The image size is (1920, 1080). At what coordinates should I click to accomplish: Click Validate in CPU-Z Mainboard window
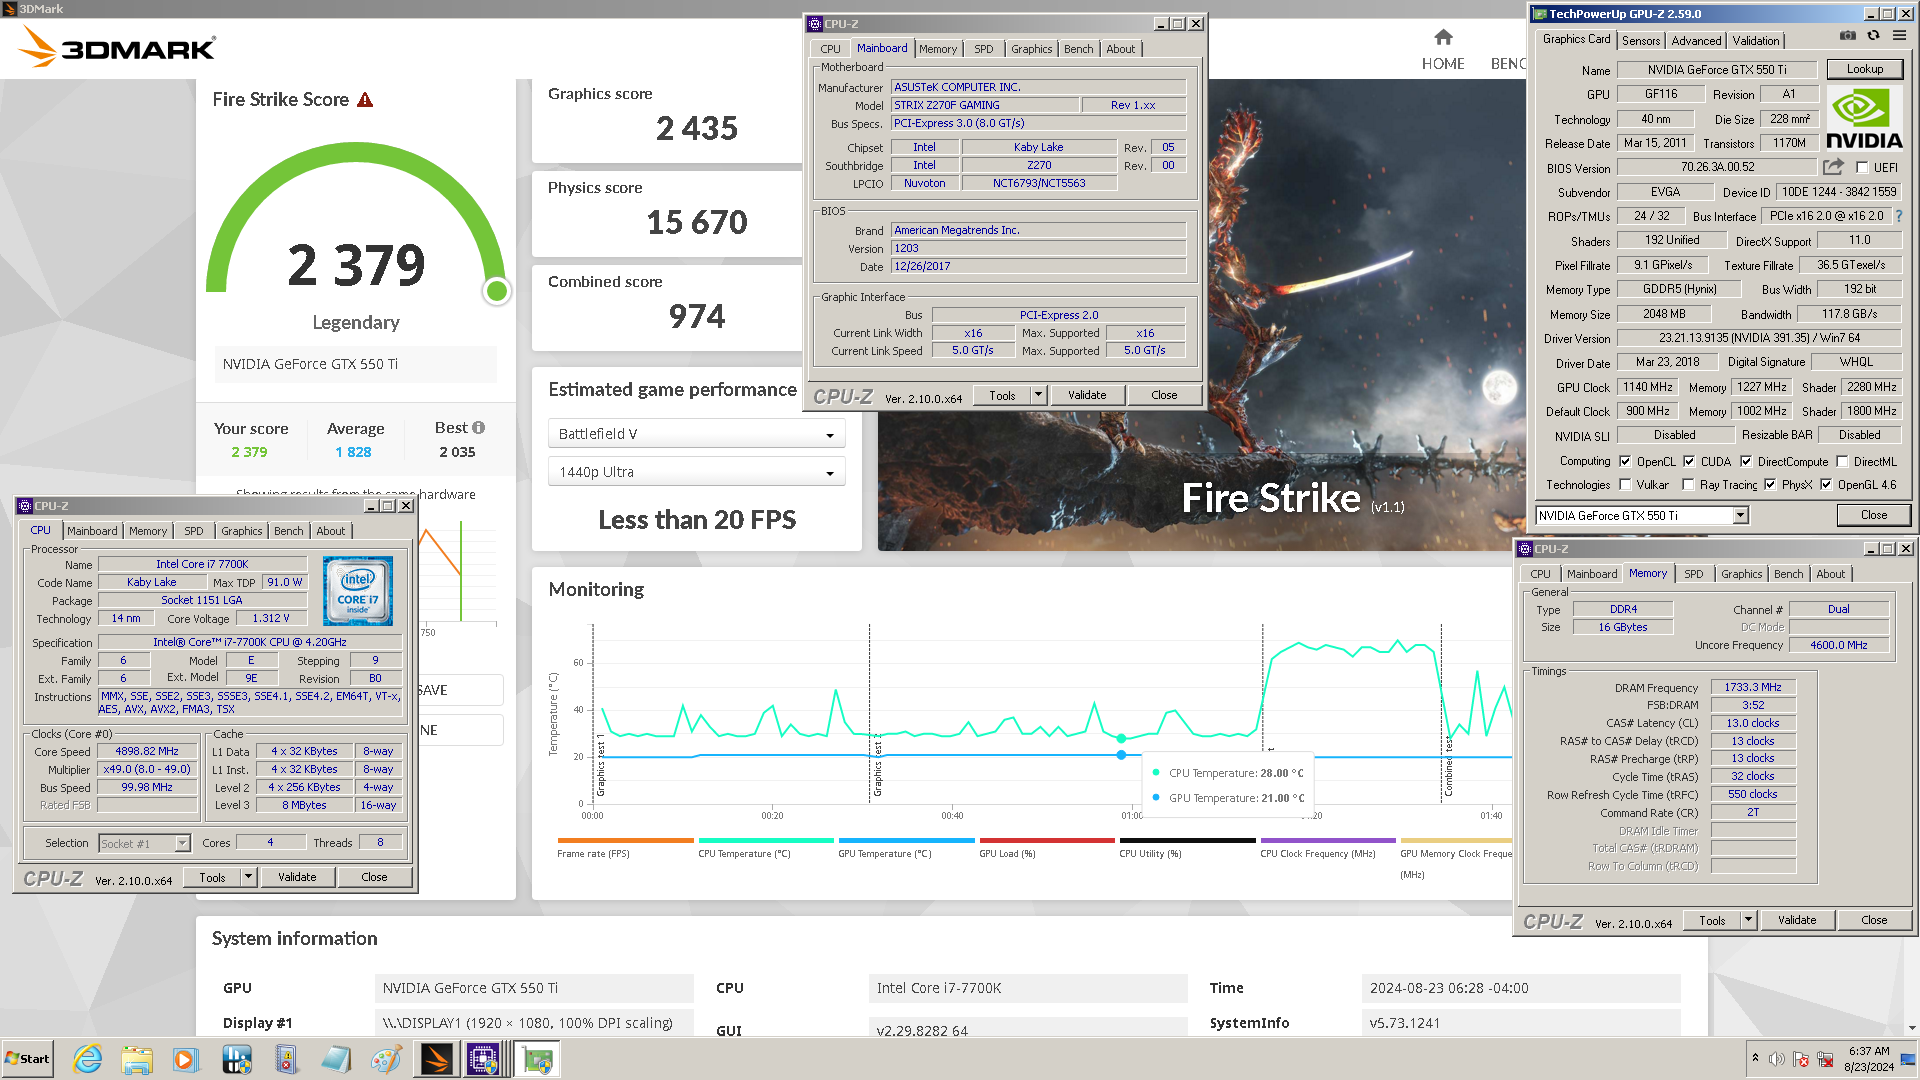(1087, 395)
